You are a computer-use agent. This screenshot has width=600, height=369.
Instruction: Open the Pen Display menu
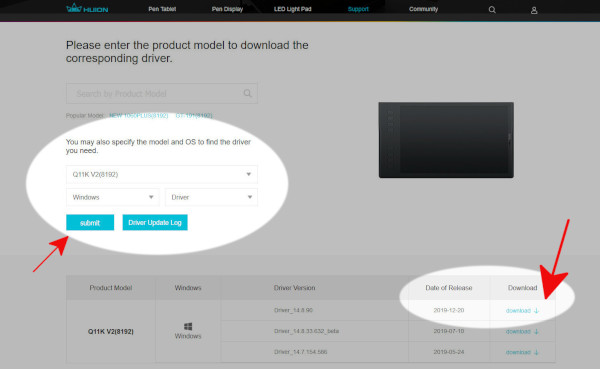pos(227,9)
